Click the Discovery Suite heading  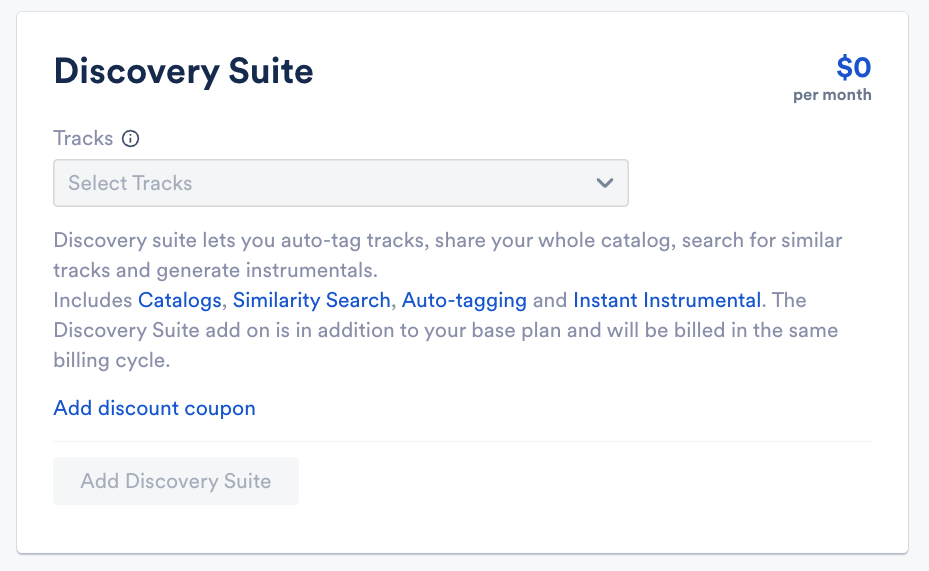pyautogui.click(x=183, y=71)
